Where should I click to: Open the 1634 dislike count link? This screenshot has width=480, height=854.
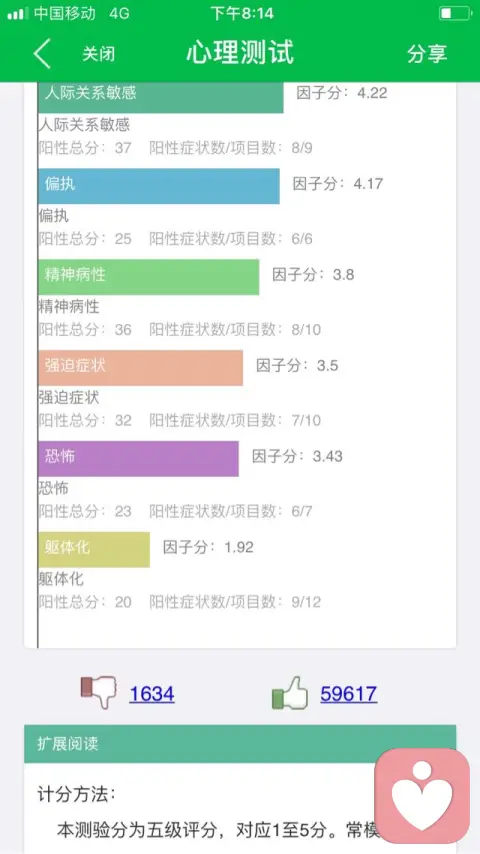click(151, 694)
